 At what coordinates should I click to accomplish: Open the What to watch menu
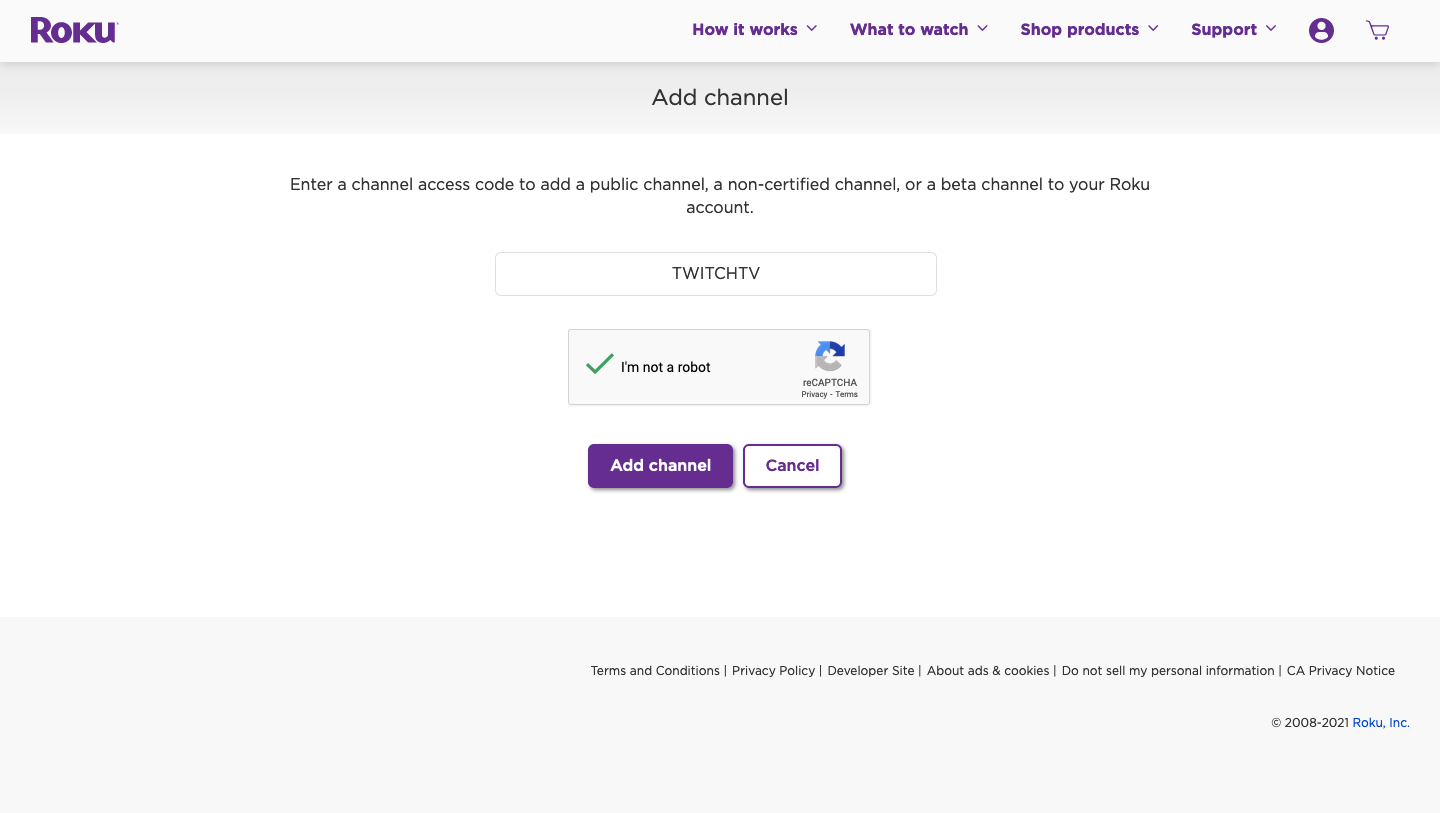point(908,30)
